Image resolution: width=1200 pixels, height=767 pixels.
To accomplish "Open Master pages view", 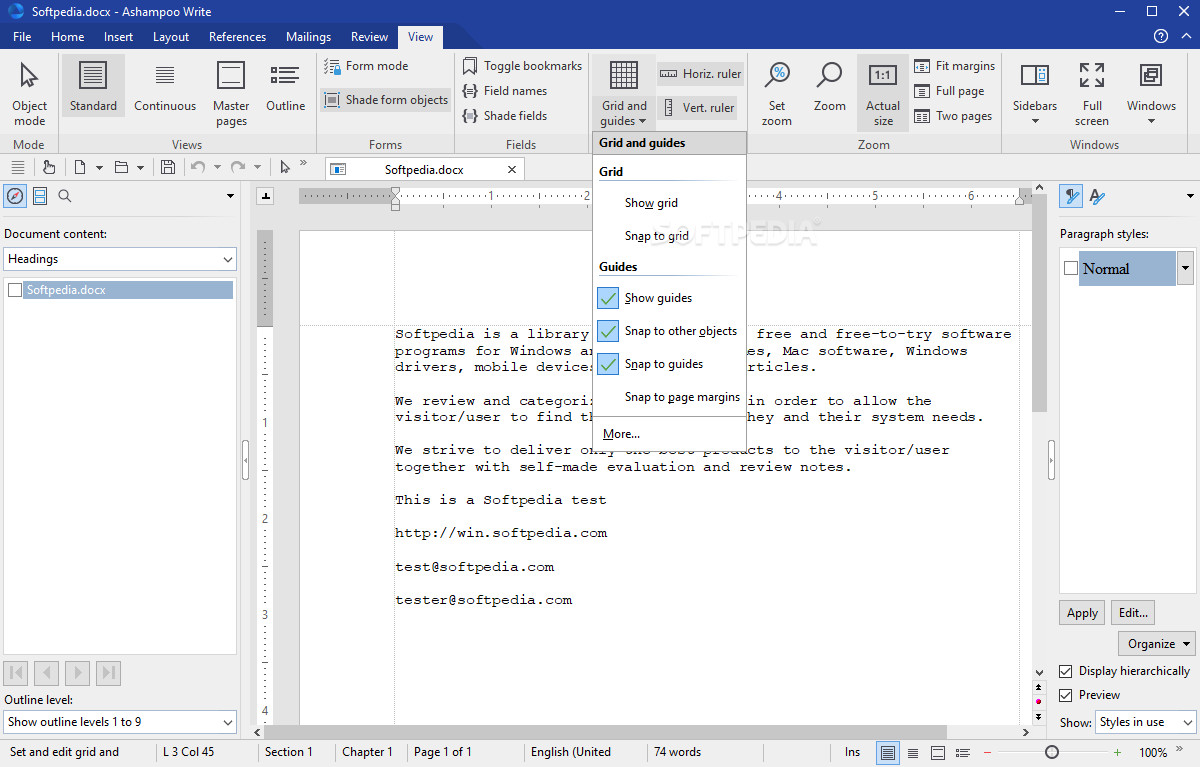I will pyautogui.click(x=231, y=93).
